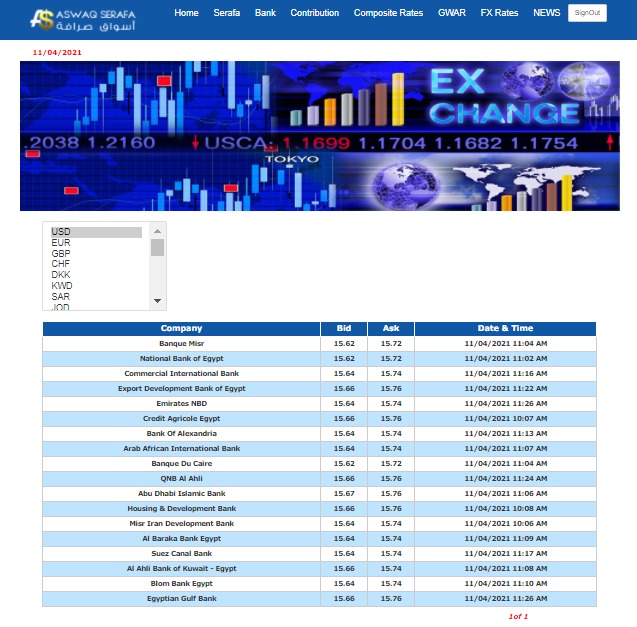Image resolution: width=637 pixels, height=627 pixels.
Task: Open the Contribution page
Action: point(314,13)
